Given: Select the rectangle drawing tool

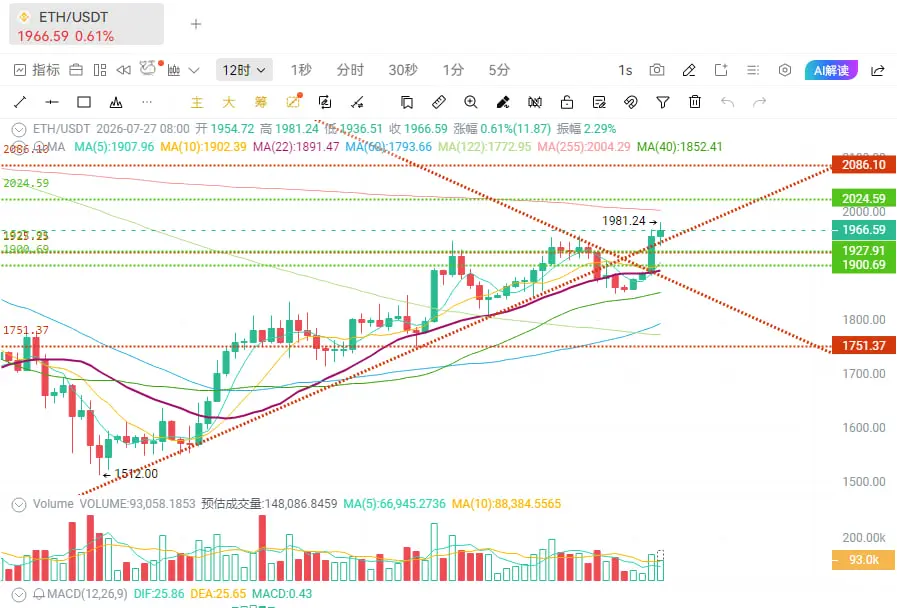Looking at the screenshot, I should pos(84,102).
